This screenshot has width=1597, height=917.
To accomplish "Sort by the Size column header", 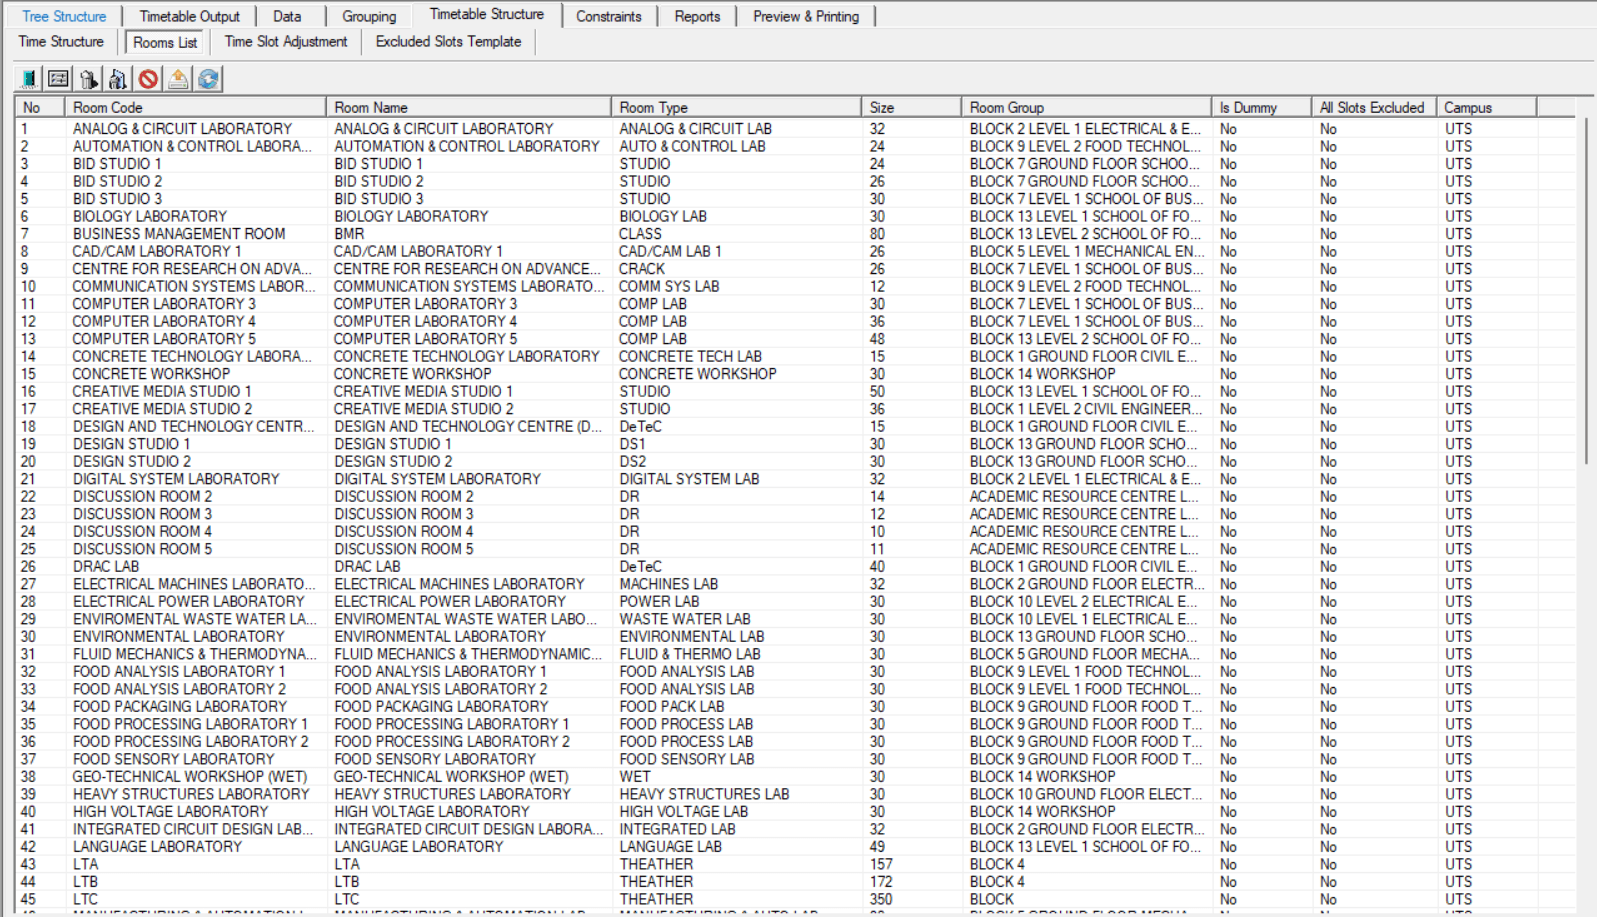I will click(x=911, y=107).
